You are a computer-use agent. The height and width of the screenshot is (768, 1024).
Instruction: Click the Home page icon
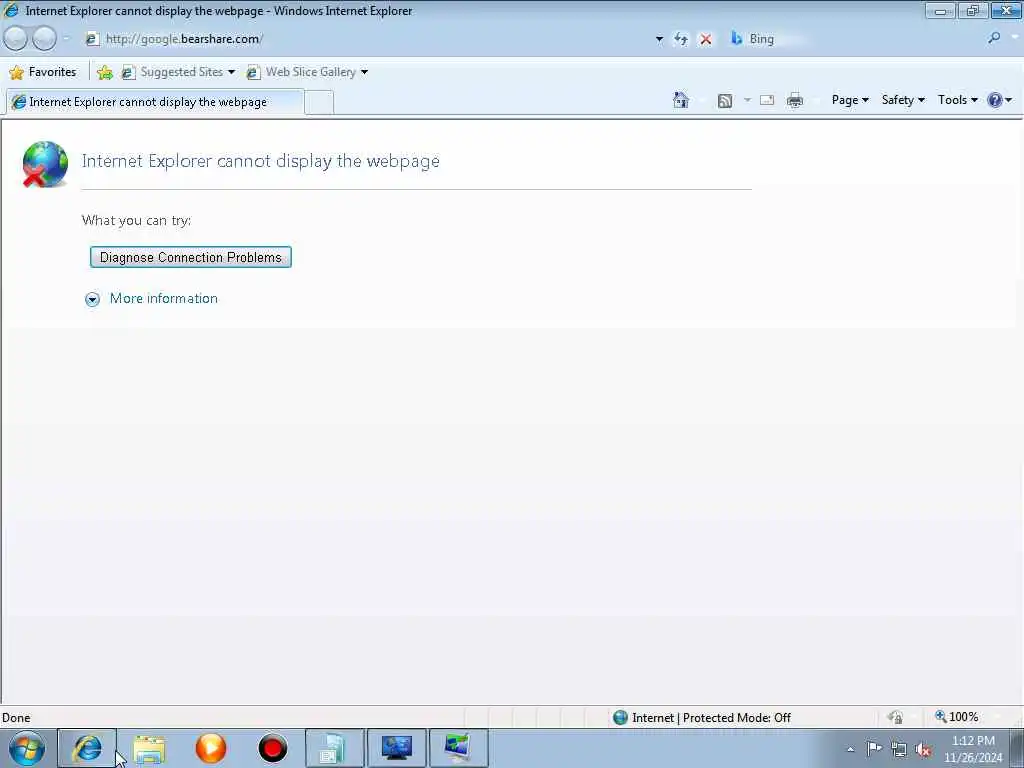pyautogui.click(x=680, y=100)
